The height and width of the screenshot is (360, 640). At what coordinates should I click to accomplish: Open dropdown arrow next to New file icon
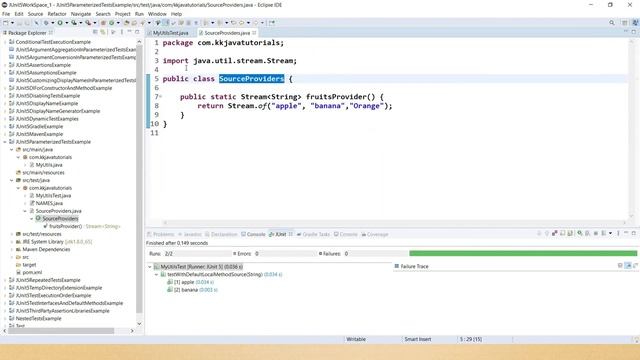click(12, 23)
